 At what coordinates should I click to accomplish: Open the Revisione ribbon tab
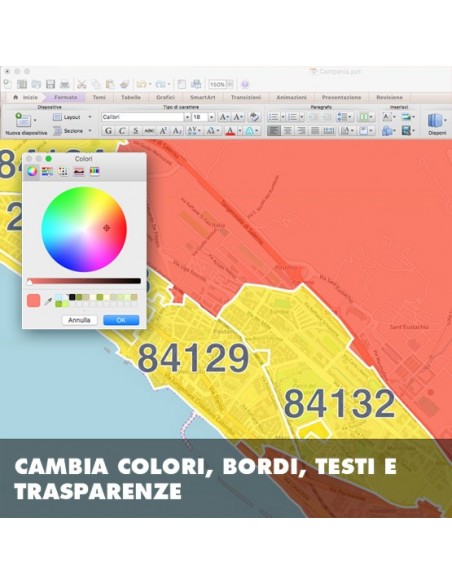[389, 97]
